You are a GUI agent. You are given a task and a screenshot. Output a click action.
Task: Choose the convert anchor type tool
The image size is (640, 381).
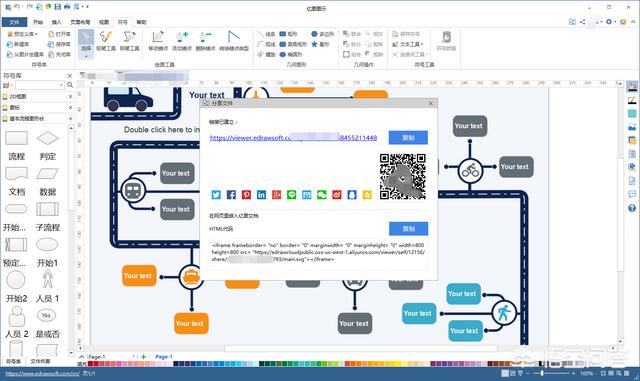tap(234, 41)
